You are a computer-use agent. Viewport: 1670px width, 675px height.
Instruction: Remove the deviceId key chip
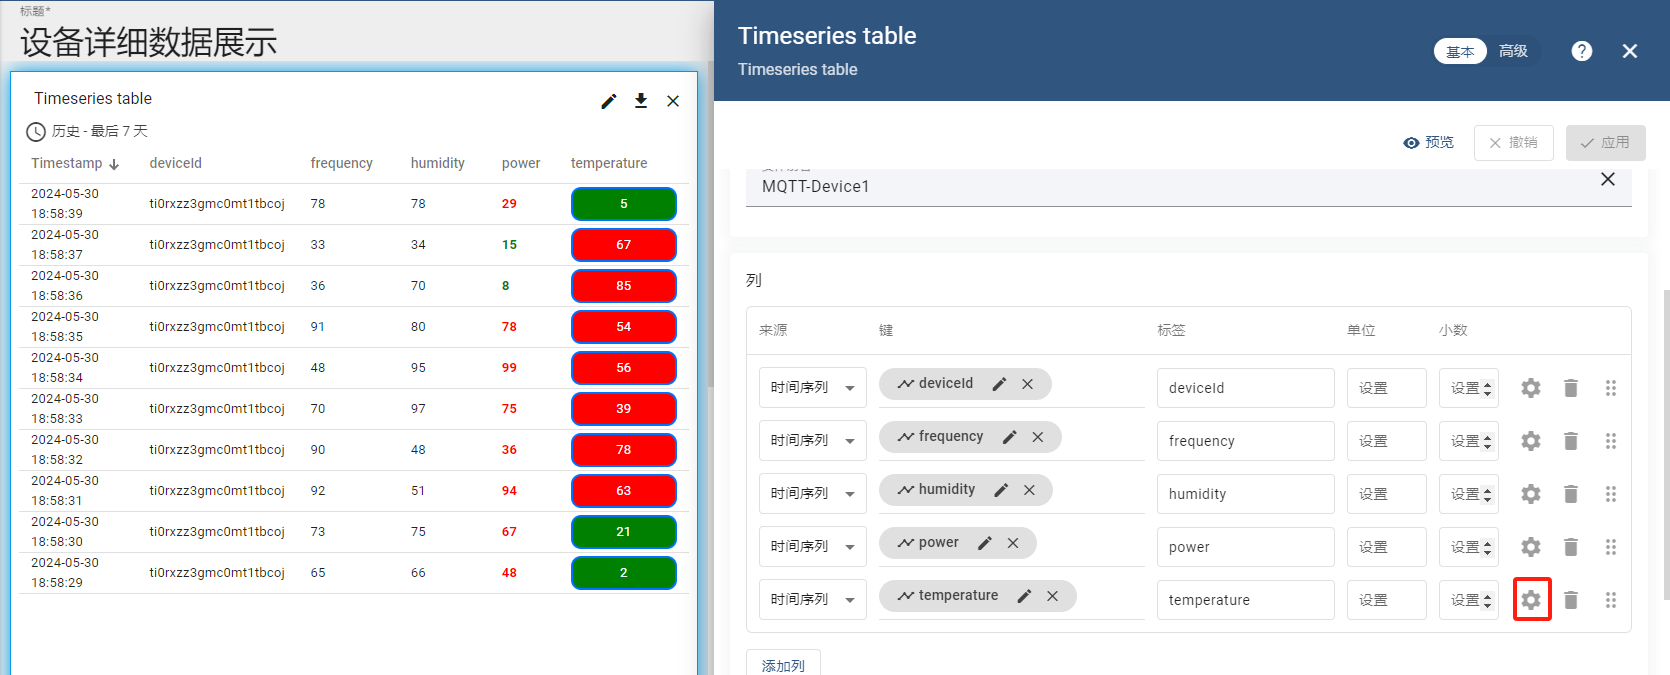[x=1027, y=384]
